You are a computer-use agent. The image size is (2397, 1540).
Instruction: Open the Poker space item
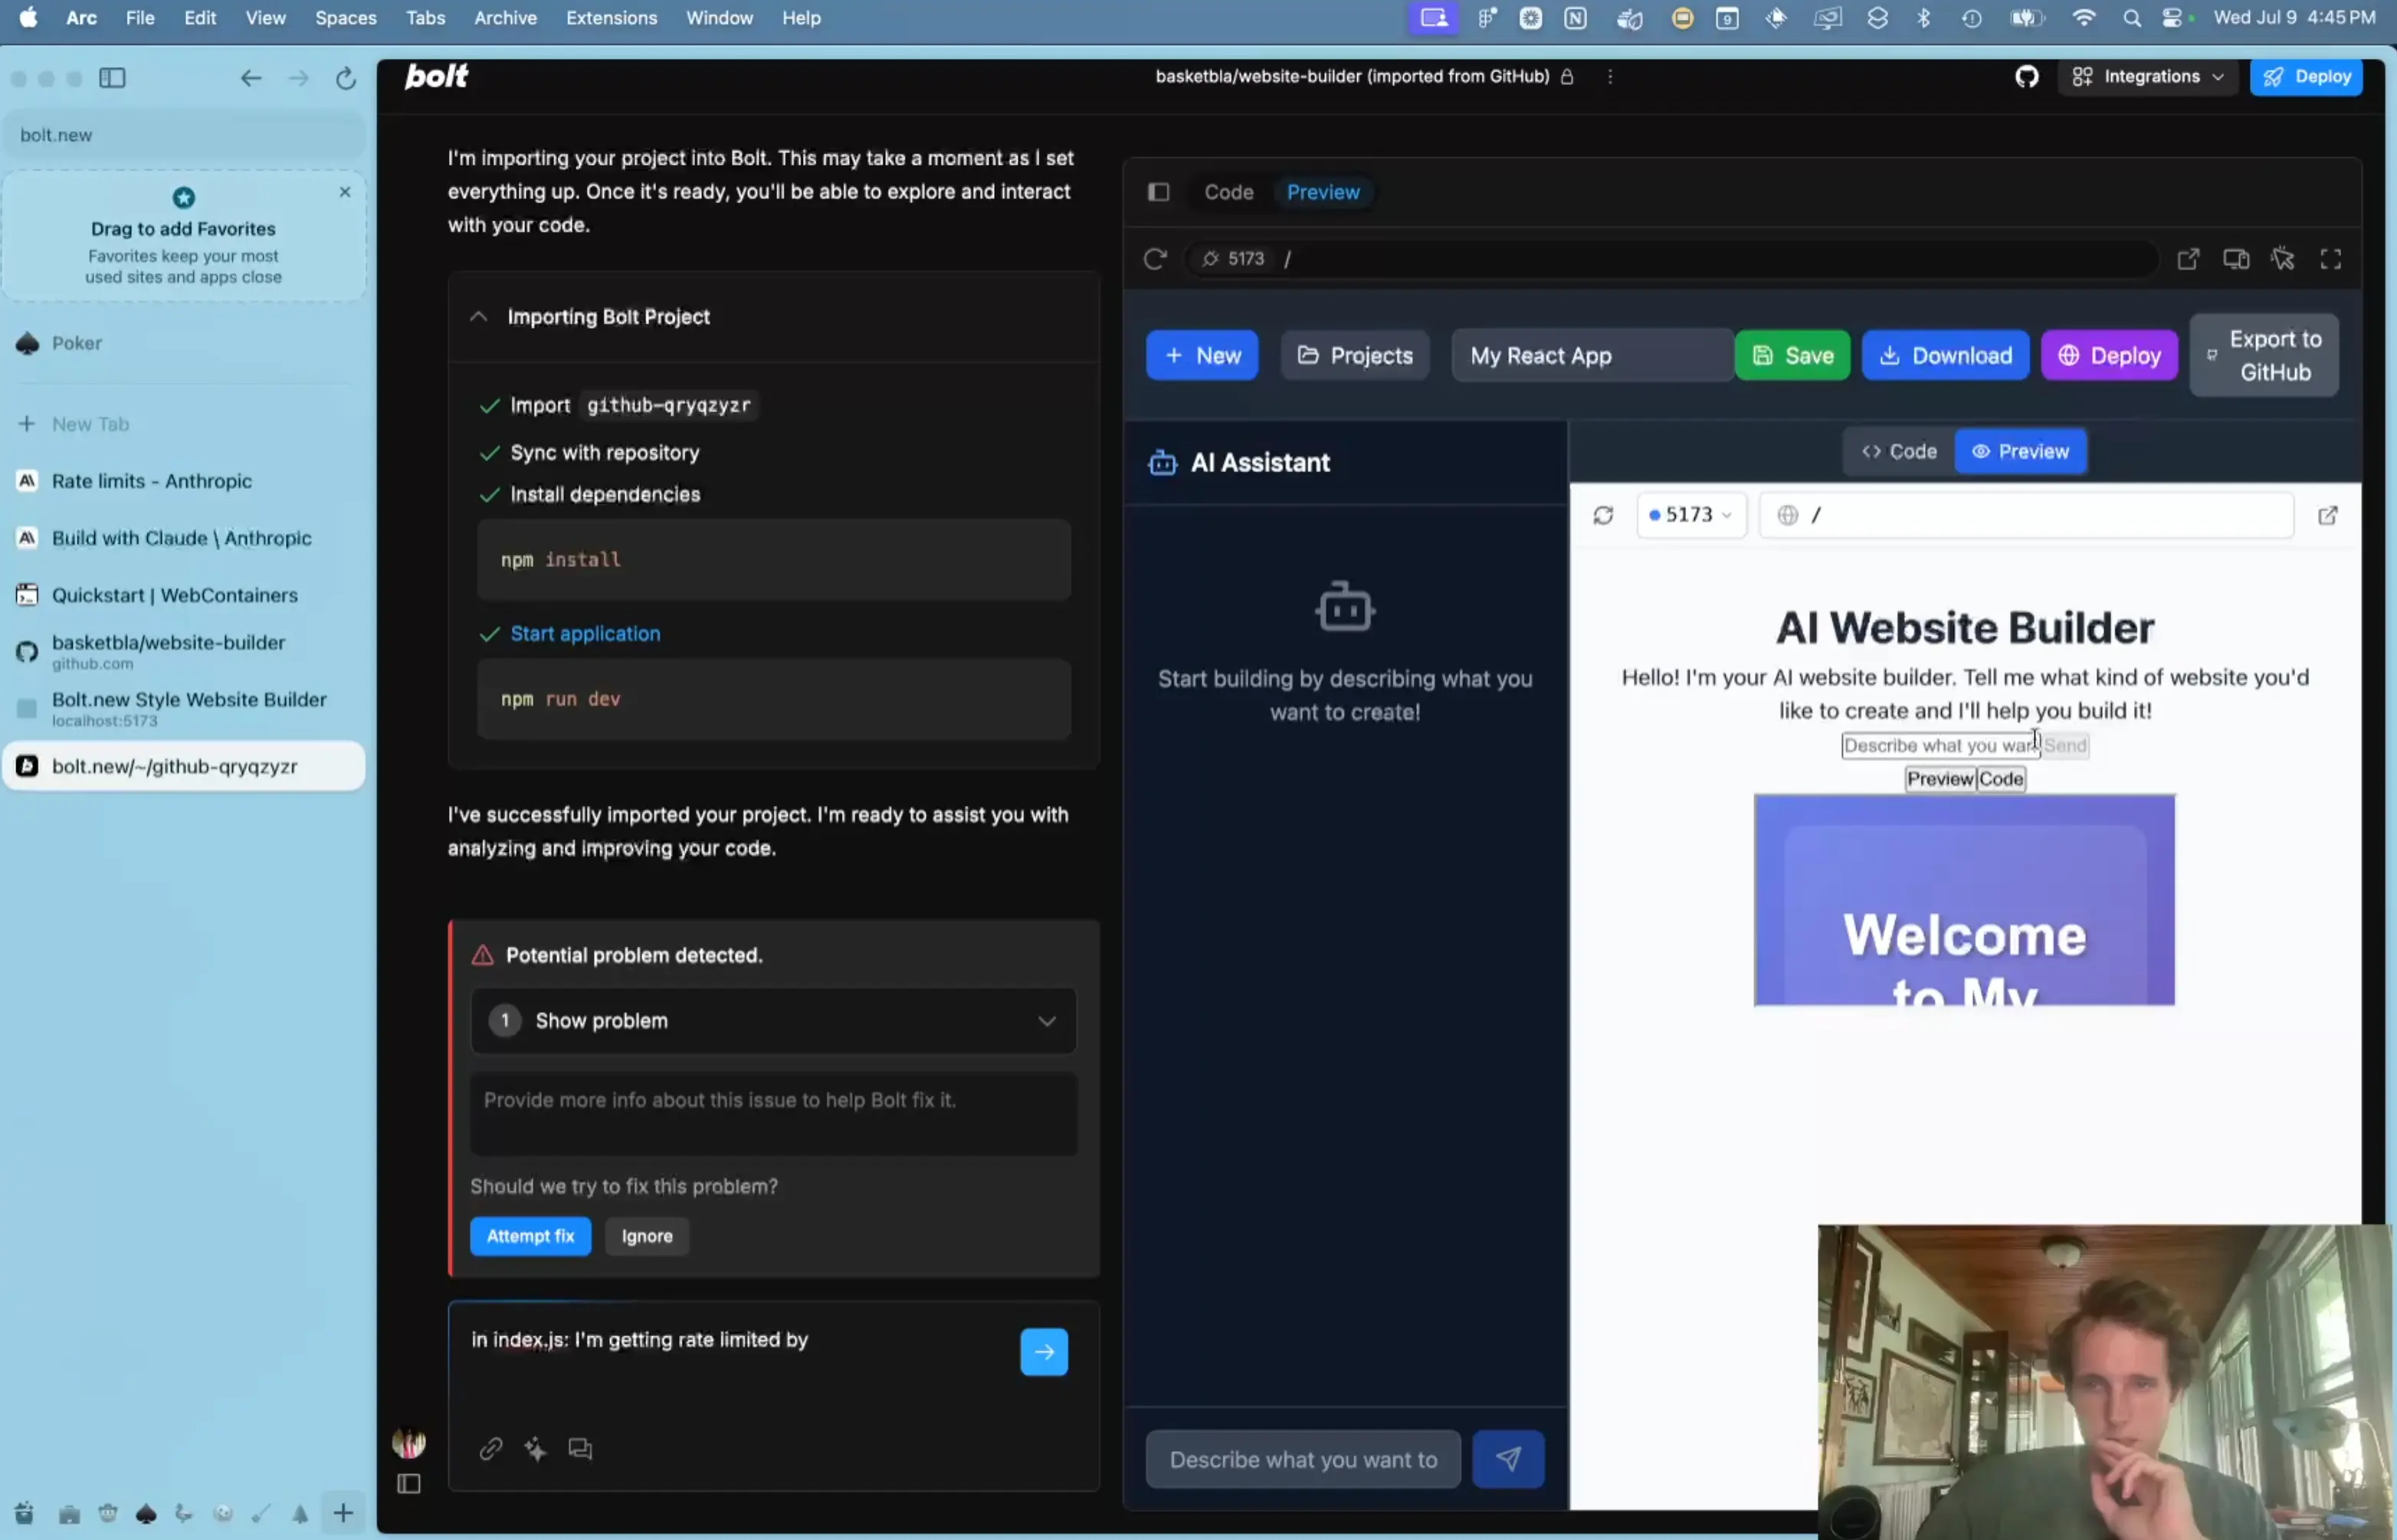click(184, 343)
